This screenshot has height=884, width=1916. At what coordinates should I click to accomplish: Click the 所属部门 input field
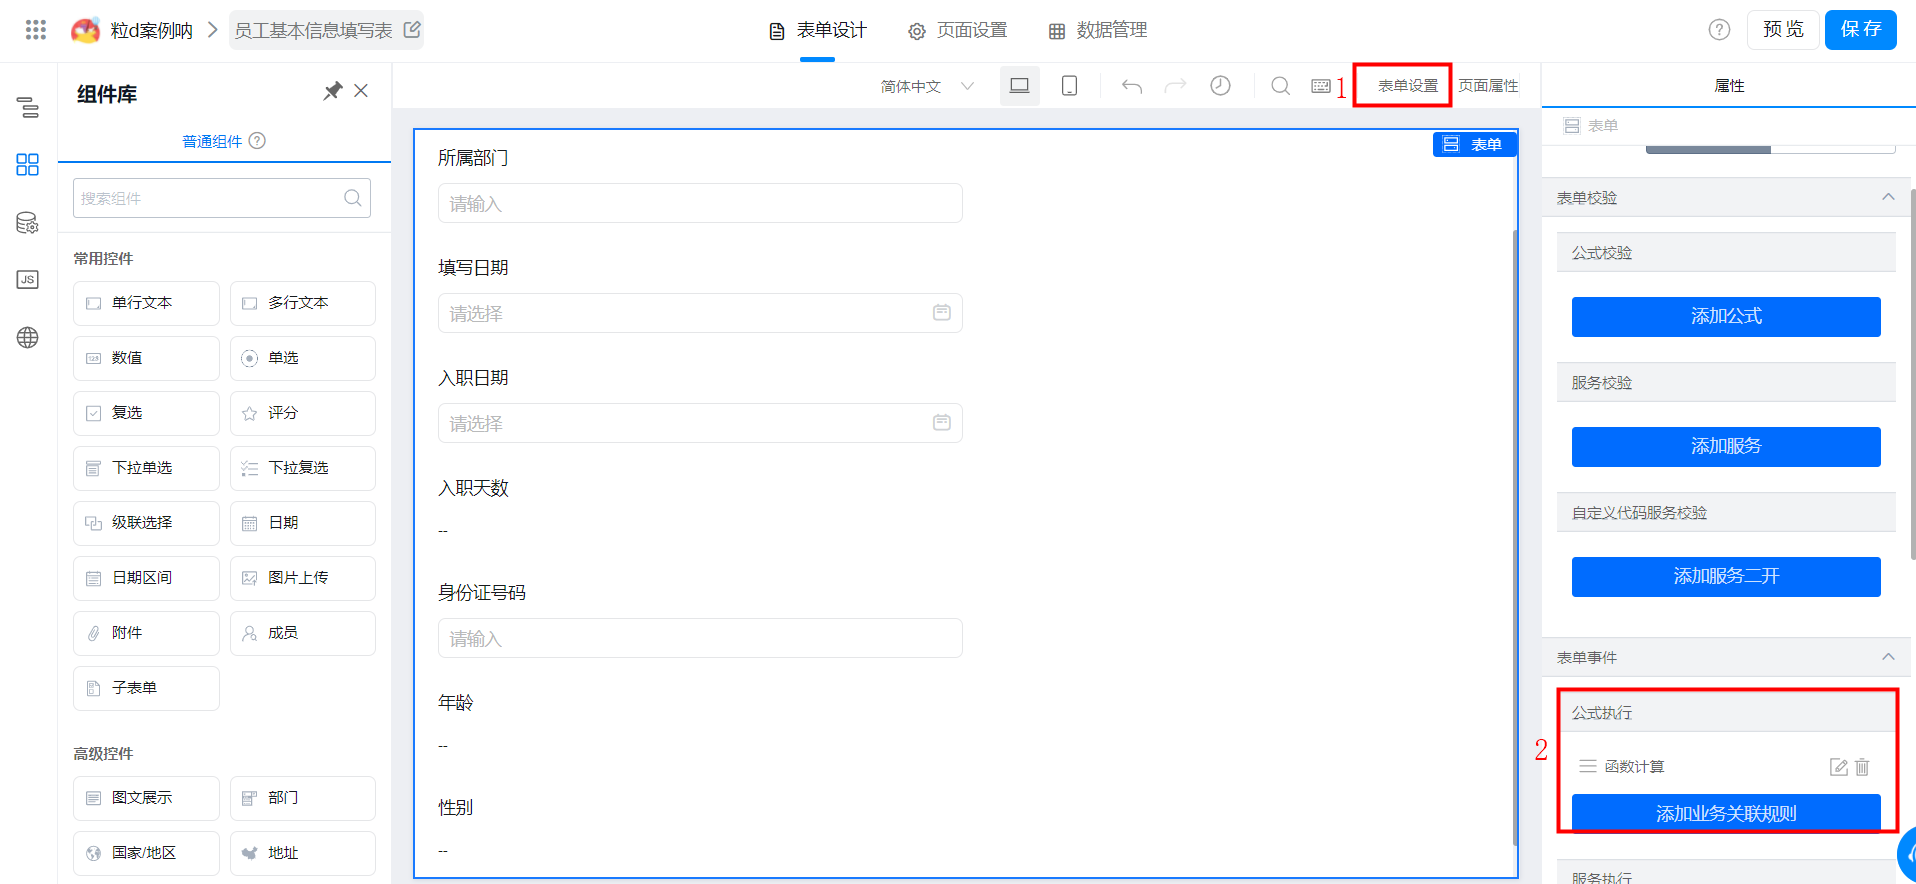click(700, 203)
